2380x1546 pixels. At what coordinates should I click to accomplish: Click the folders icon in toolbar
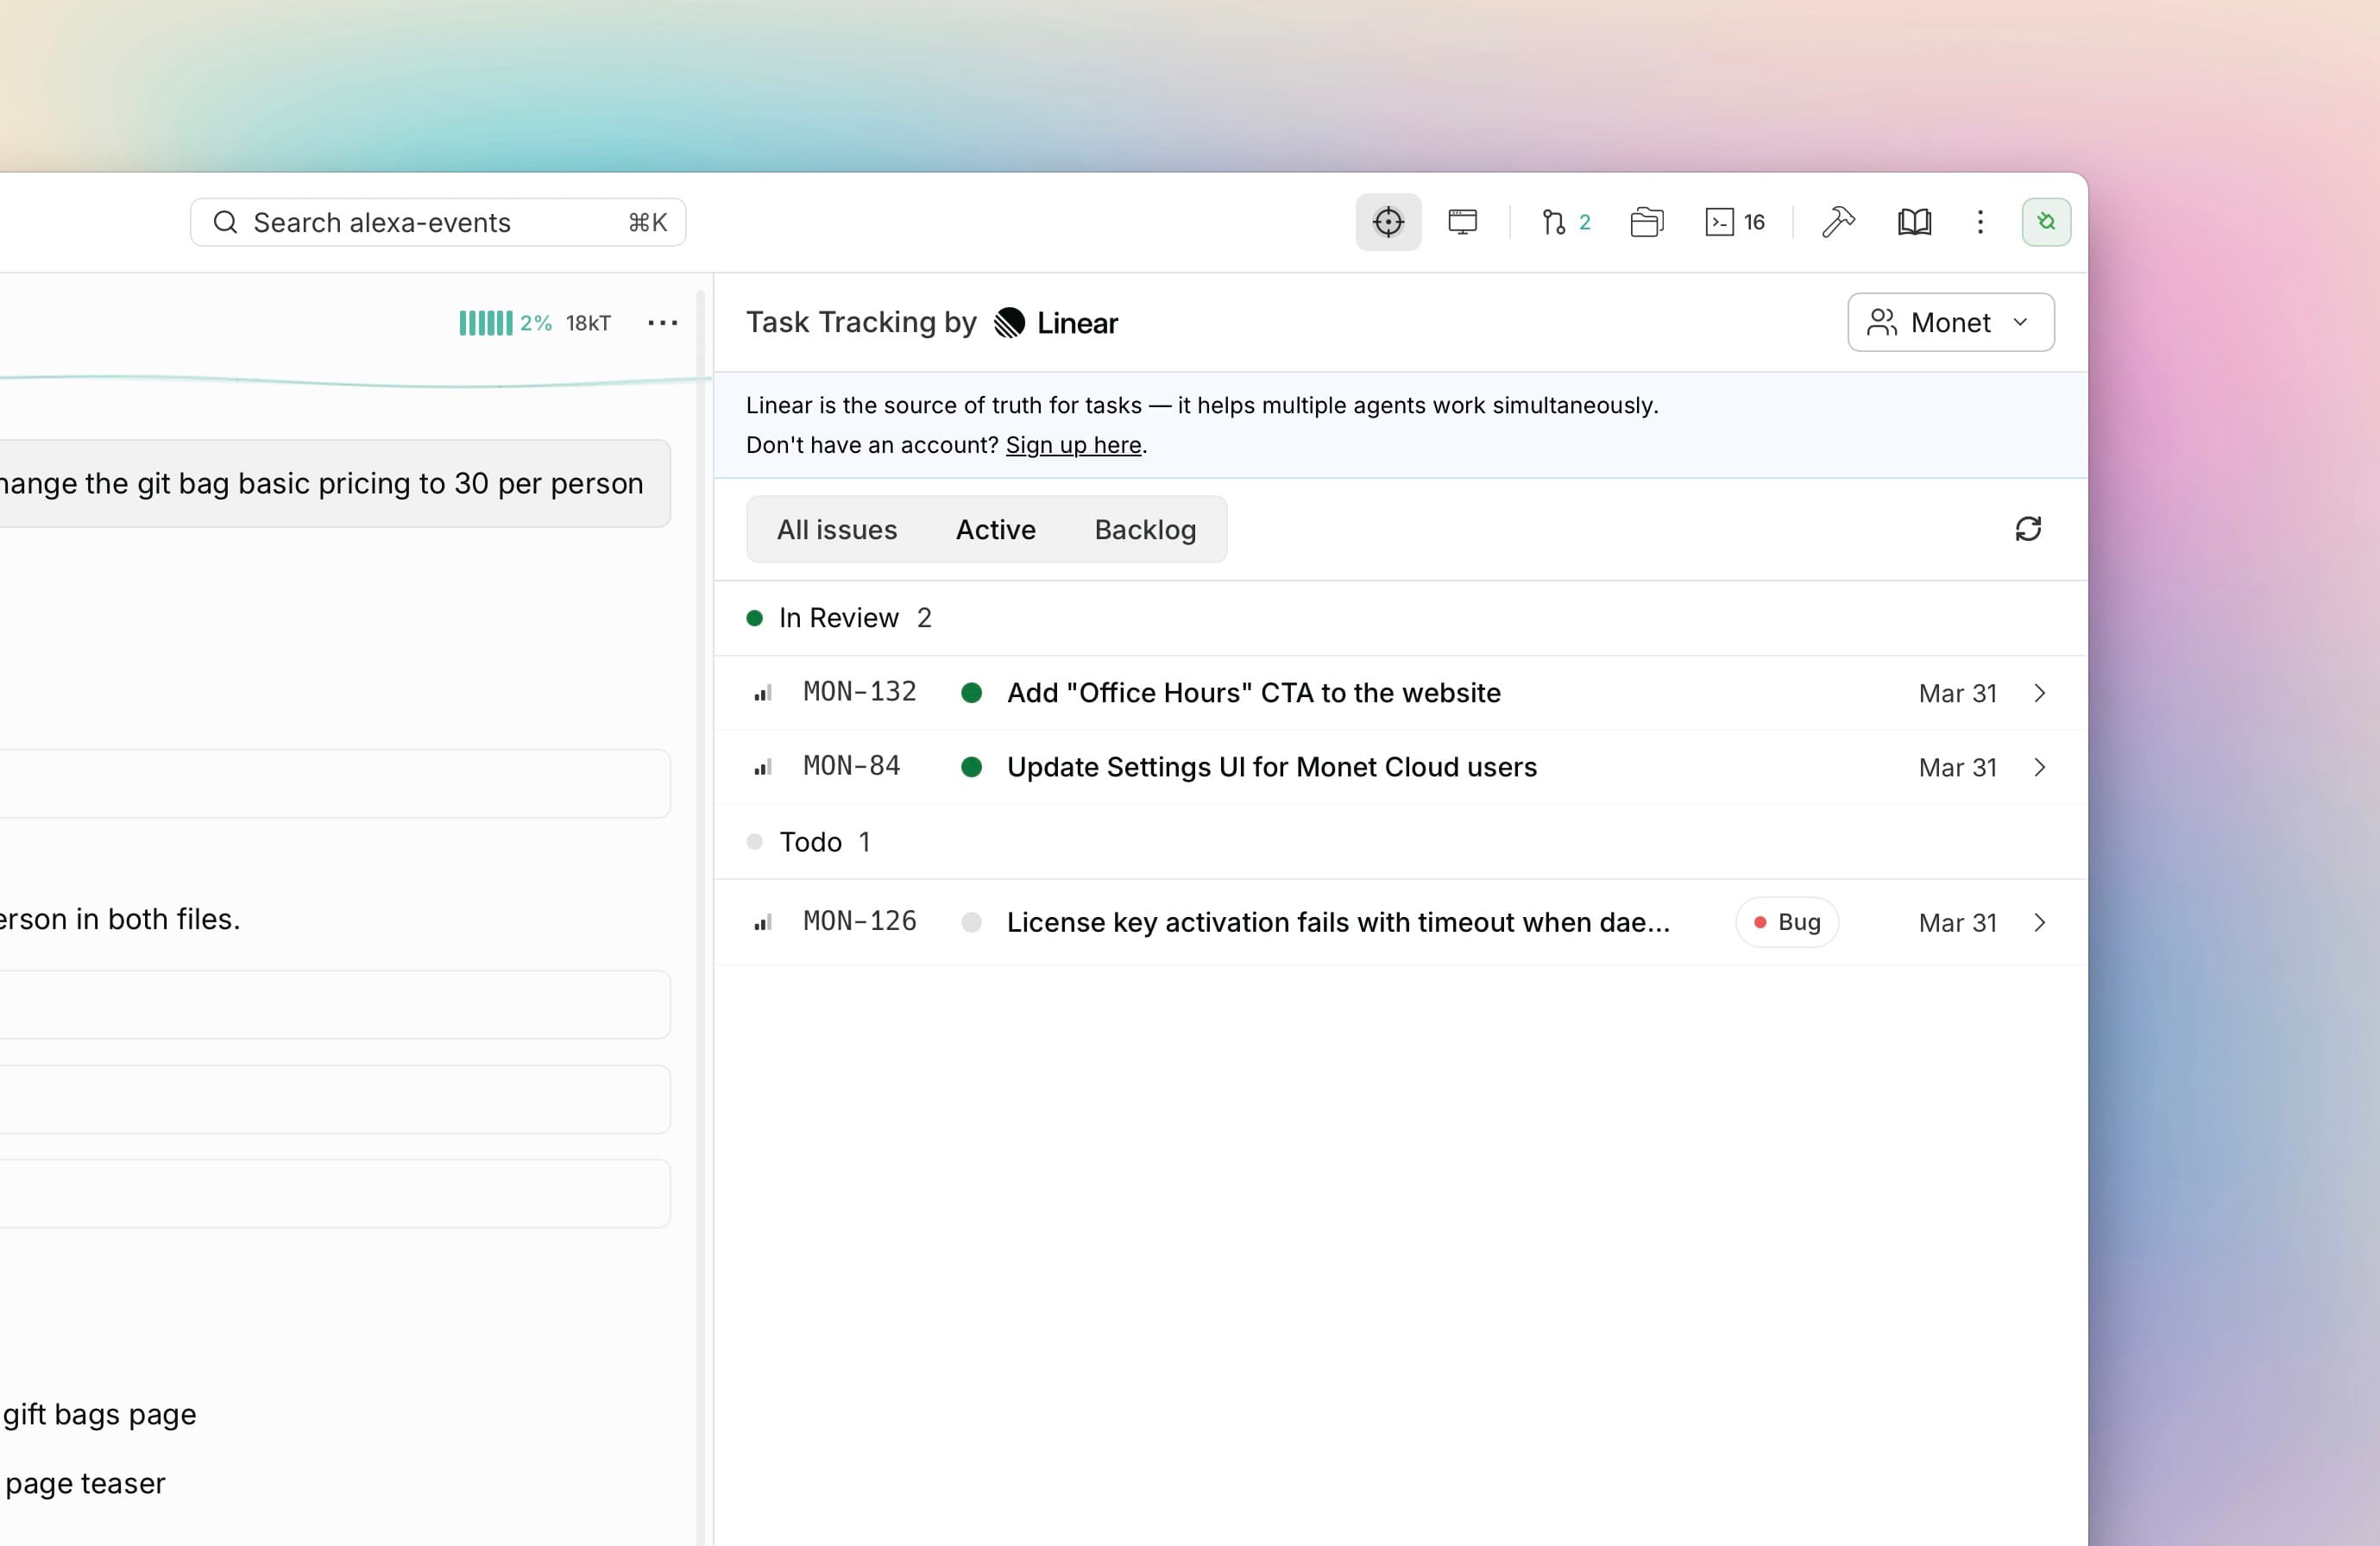pyautogui.click(x=1646, y=222)
